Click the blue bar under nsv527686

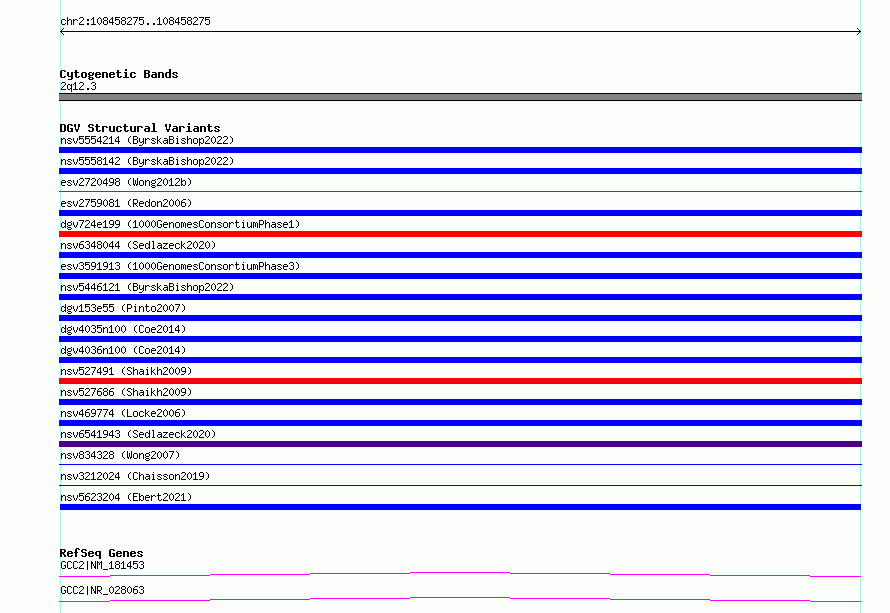pos(460,402)
